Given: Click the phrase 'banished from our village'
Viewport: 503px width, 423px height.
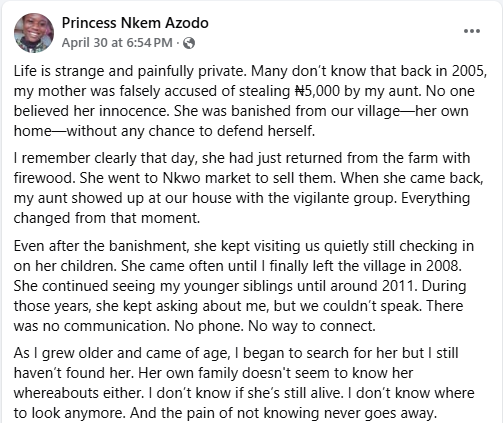Looking at the screenshot, I should pos(315,111).
